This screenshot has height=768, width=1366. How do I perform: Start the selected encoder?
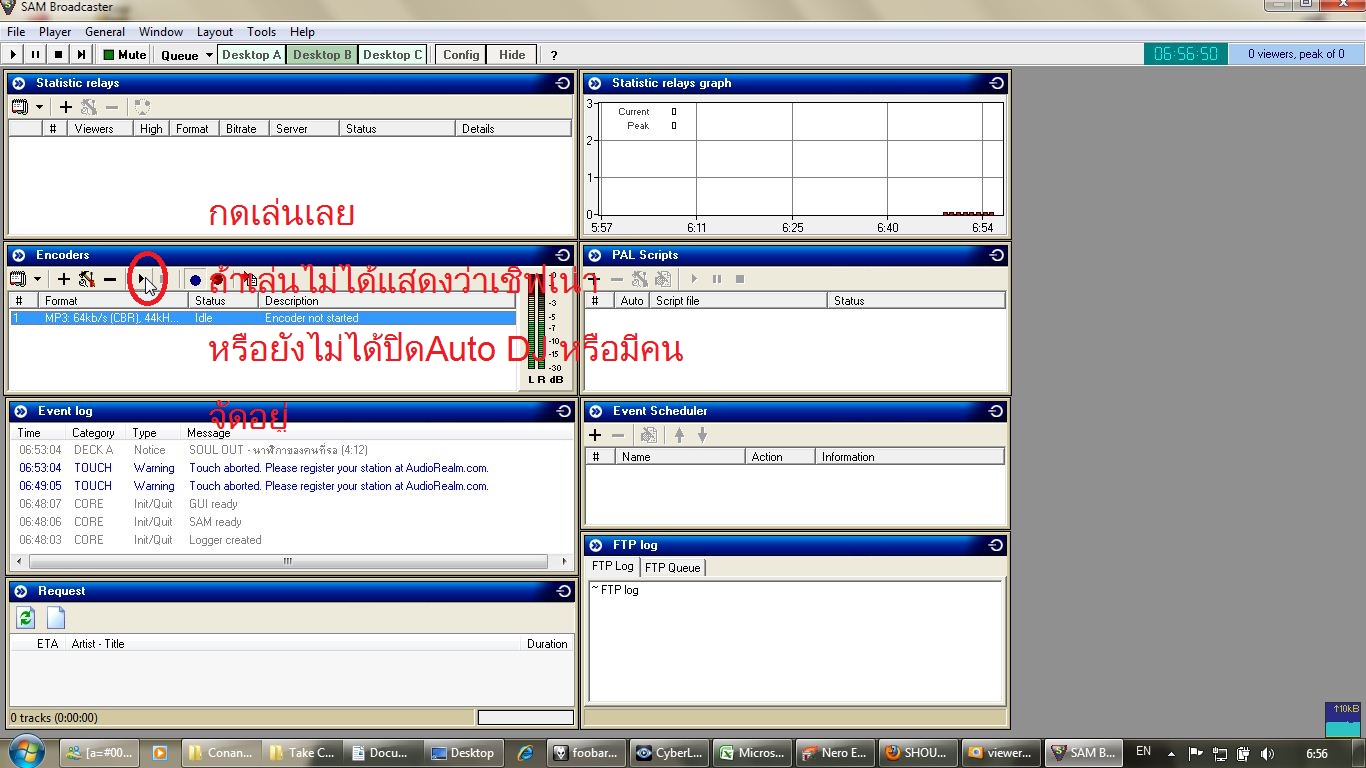(x=143, y=280)
